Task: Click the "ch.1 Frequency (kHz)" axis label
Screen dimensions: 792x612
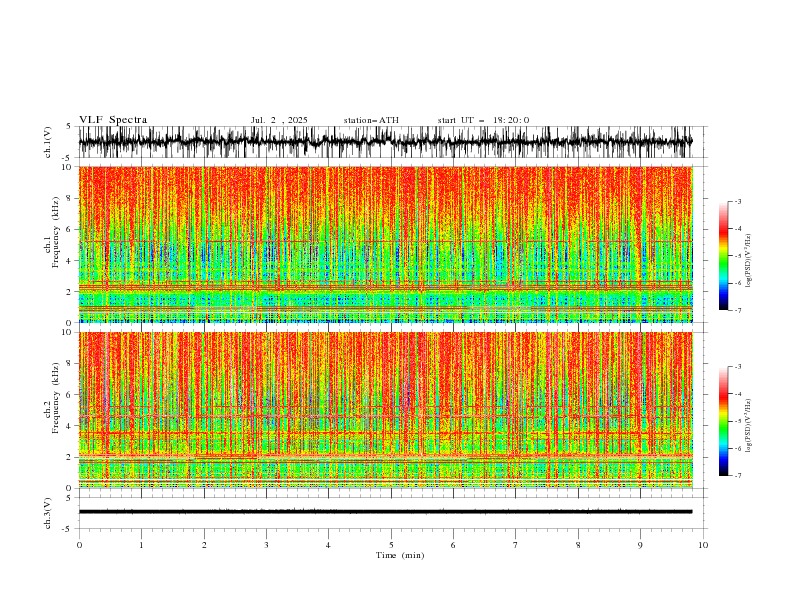Action: click(52, 231)
